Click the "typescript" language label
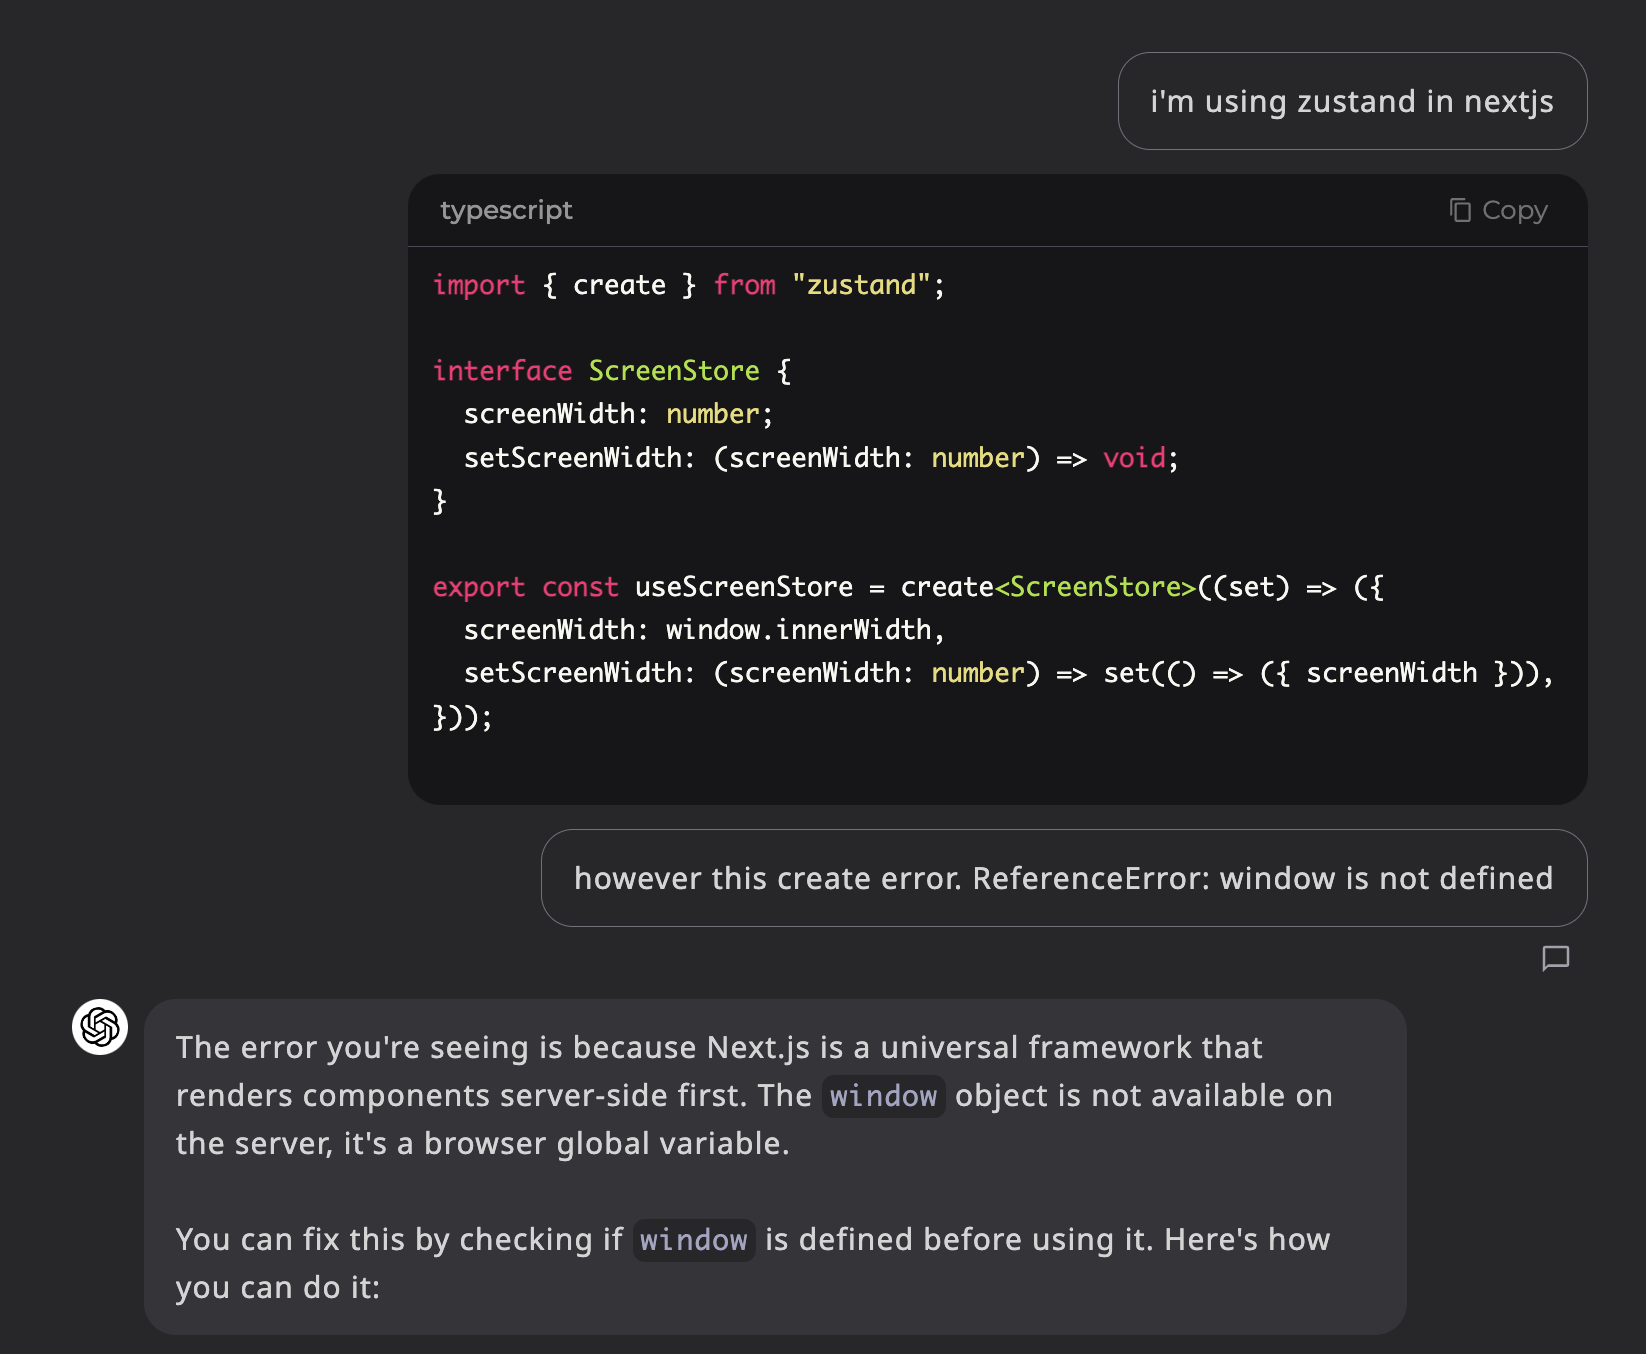This screenshot has height=1354, width=1646. pyautogui.click(x=506, y=210)
